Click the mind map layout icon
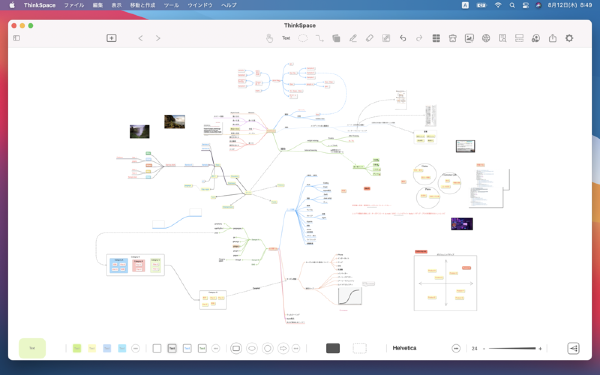Screen dimensions: 600x375 573,348
